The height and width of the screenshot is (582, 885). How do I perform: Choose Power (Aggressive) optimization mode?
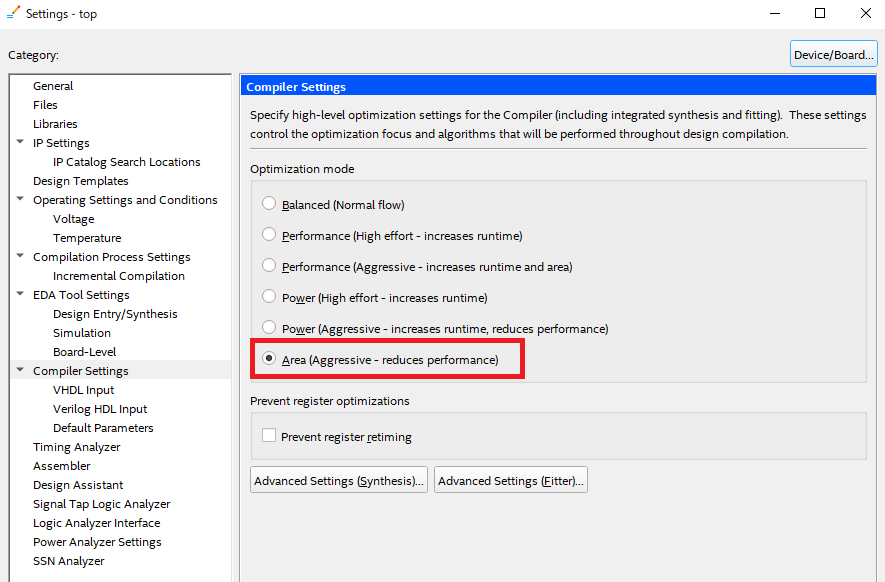(x=268, y=328)
